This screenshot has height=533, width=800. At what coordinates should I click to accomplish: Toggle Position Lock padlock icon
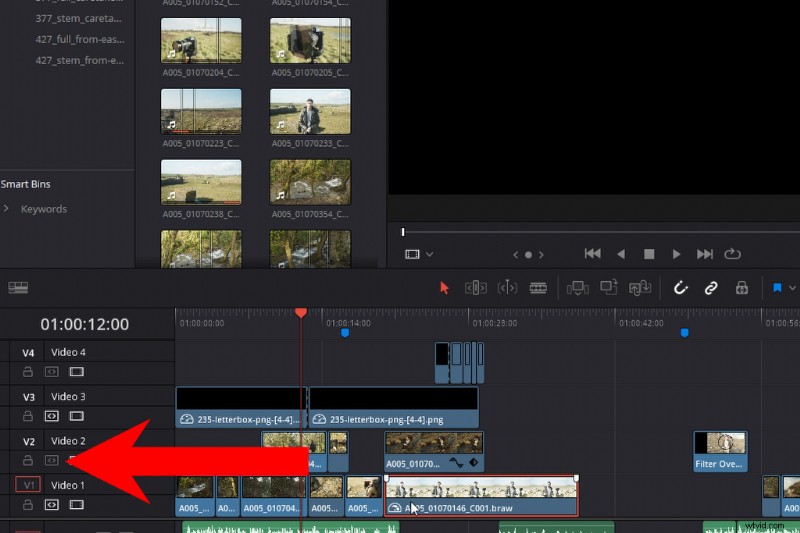pos(742,288)
